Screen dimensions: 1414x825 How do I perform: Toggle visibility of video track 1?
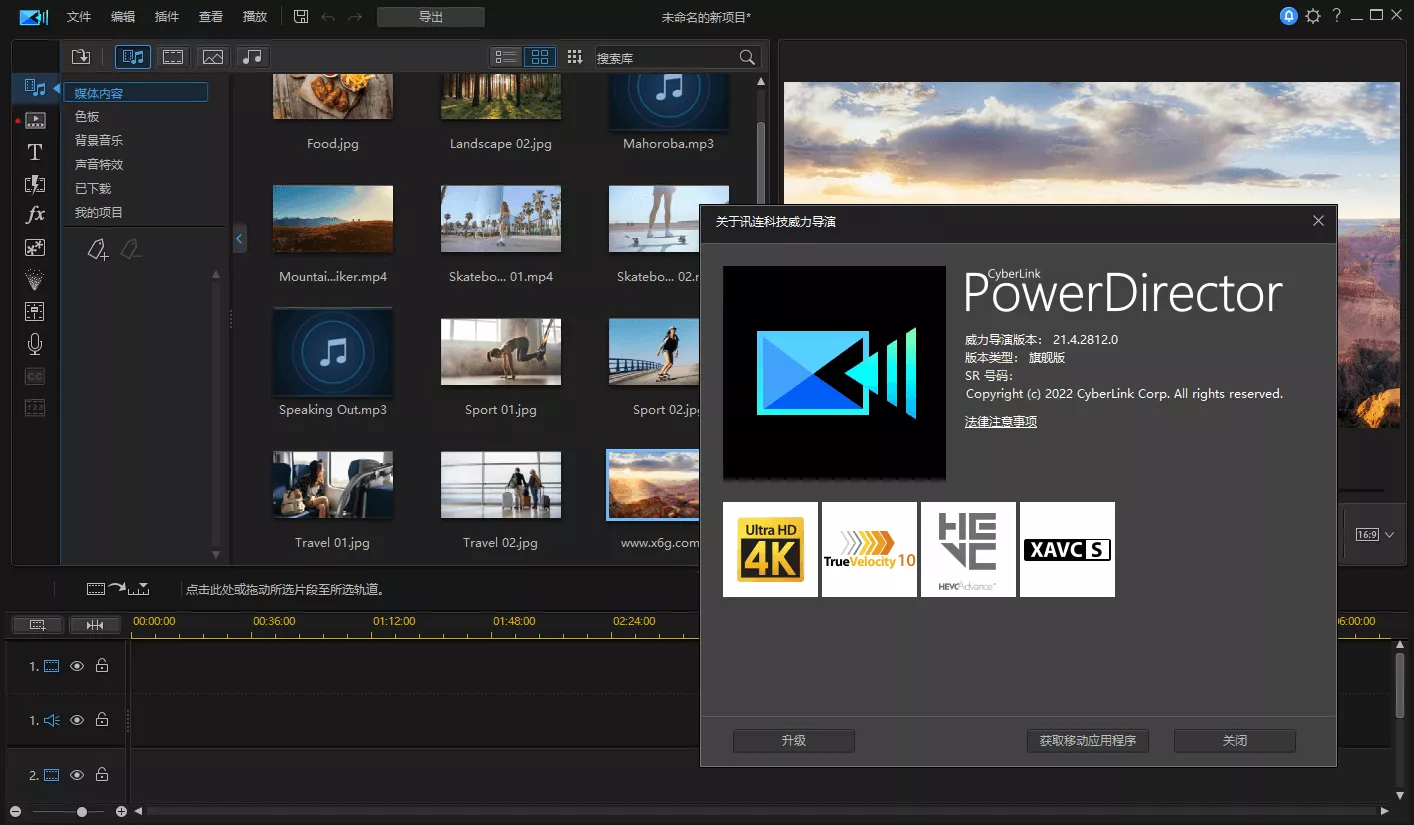pos(76,665)
